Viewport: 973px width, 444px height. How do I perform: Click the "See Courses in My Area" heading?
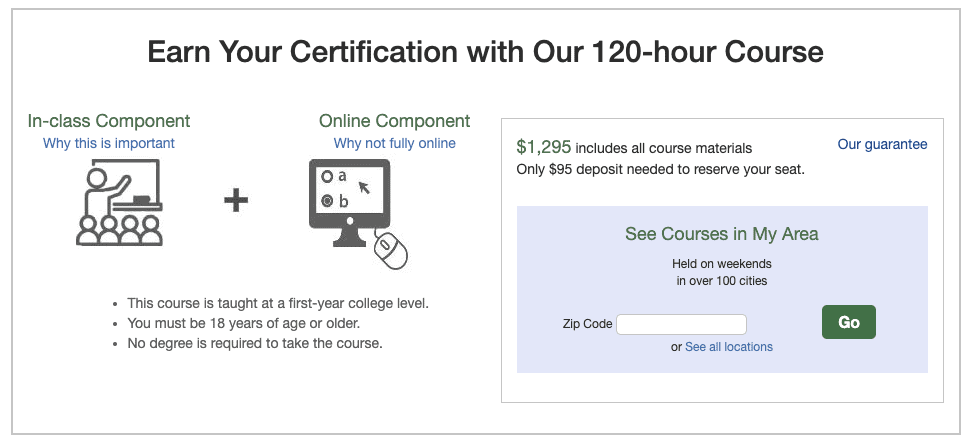[x=722, y=234]
